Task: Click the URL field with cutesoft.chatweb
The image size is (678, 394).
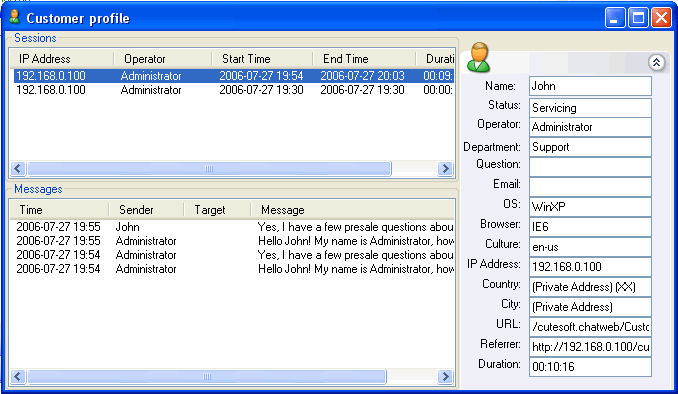Action: 590,327
